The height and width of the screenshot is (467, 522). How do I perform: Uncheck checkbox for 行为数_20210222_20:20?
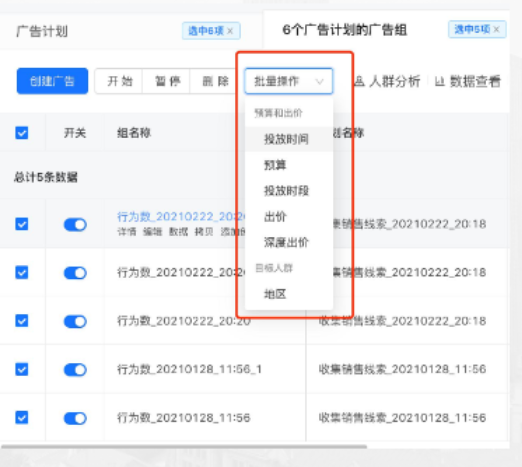coord(22,321)
